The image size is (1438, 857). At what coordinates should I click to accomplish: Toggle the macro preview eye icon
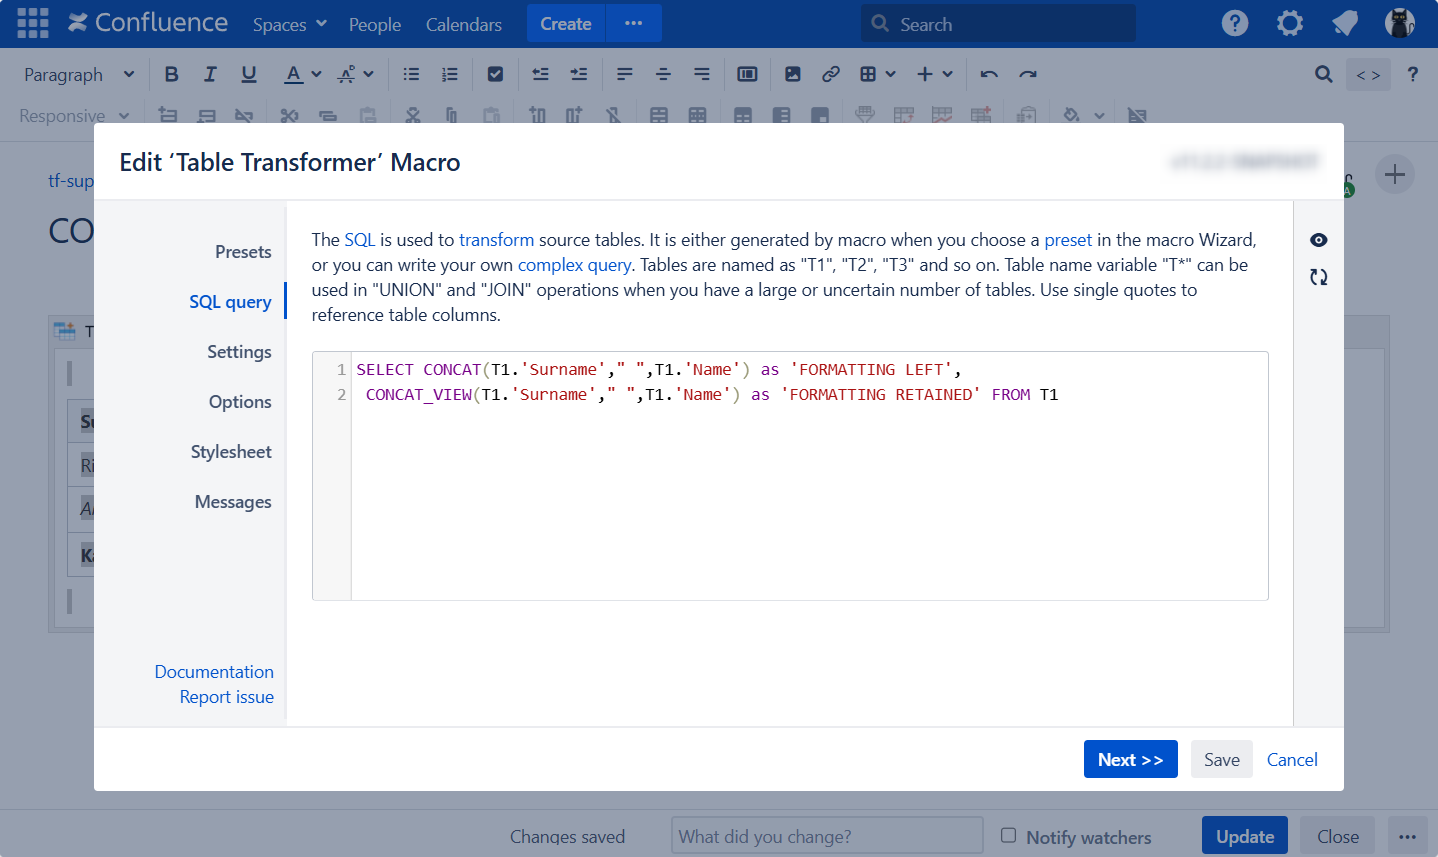click(1318, 240)
